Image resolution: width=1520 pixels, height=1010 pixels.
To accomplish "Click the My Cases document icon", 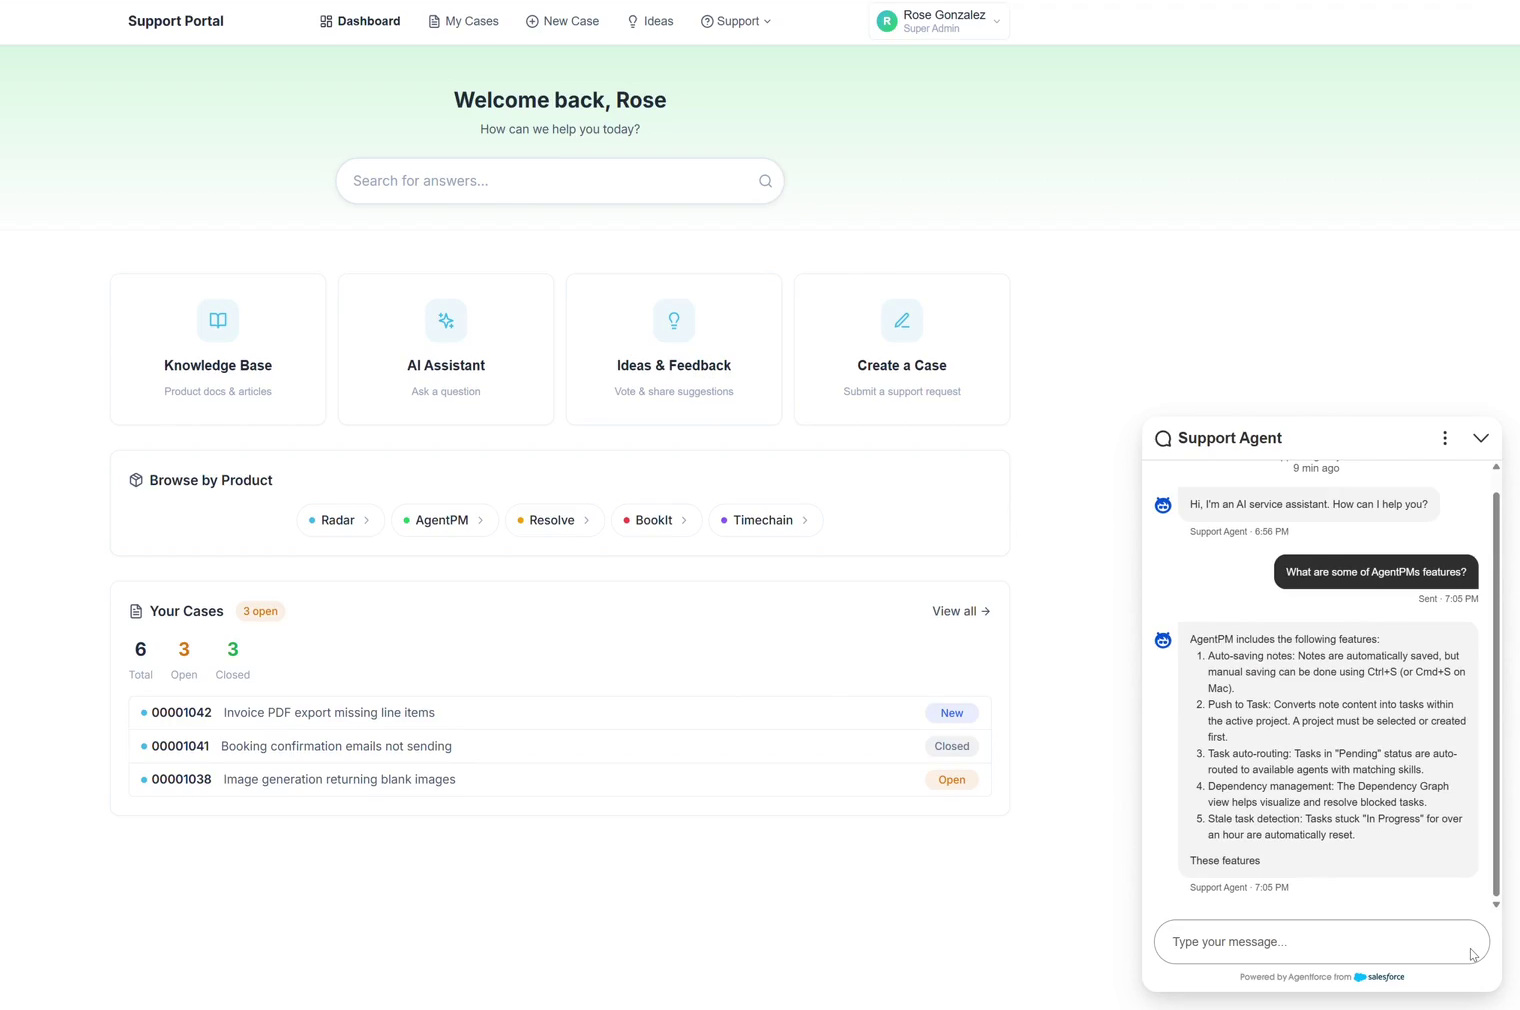I will [434, 21].
